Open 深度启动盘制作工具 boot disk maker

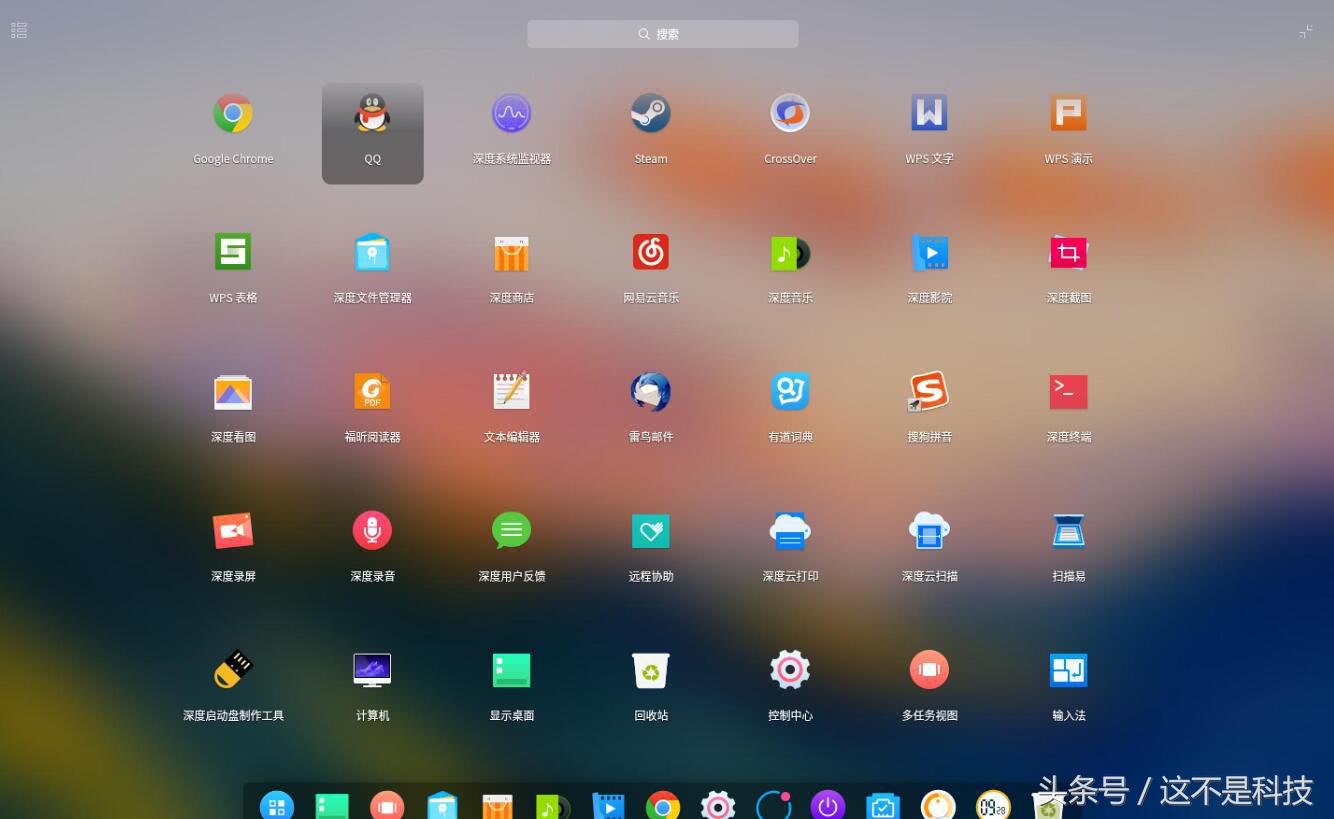pos(233,670)
